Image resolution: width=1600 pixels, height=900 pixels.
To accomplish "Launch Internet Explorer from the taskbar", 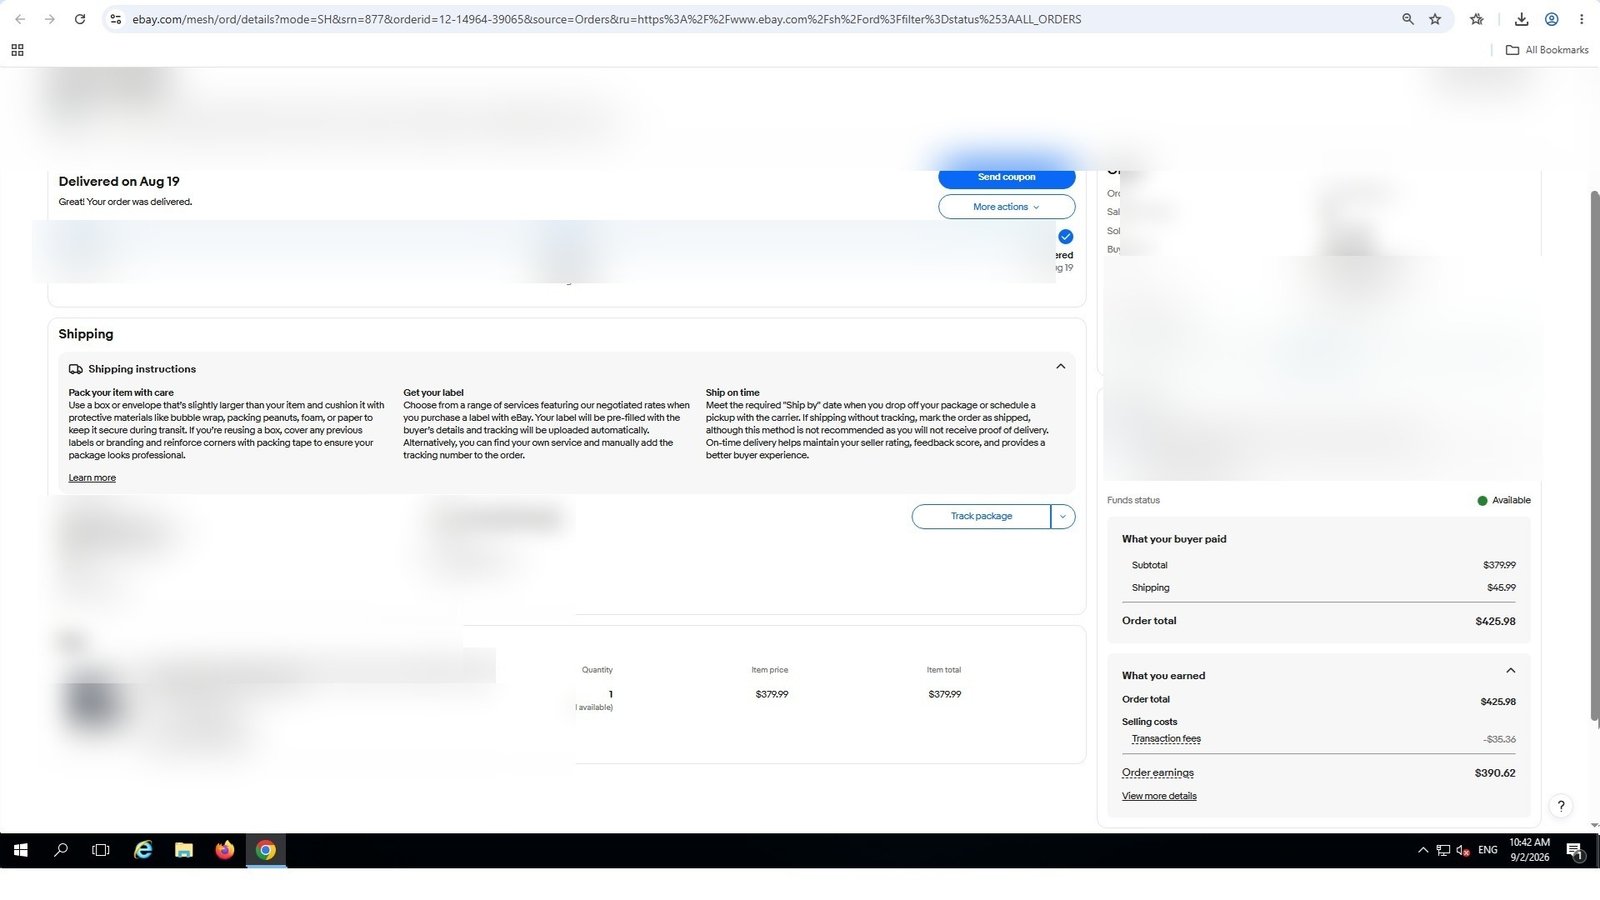I will tap(143, 850).
